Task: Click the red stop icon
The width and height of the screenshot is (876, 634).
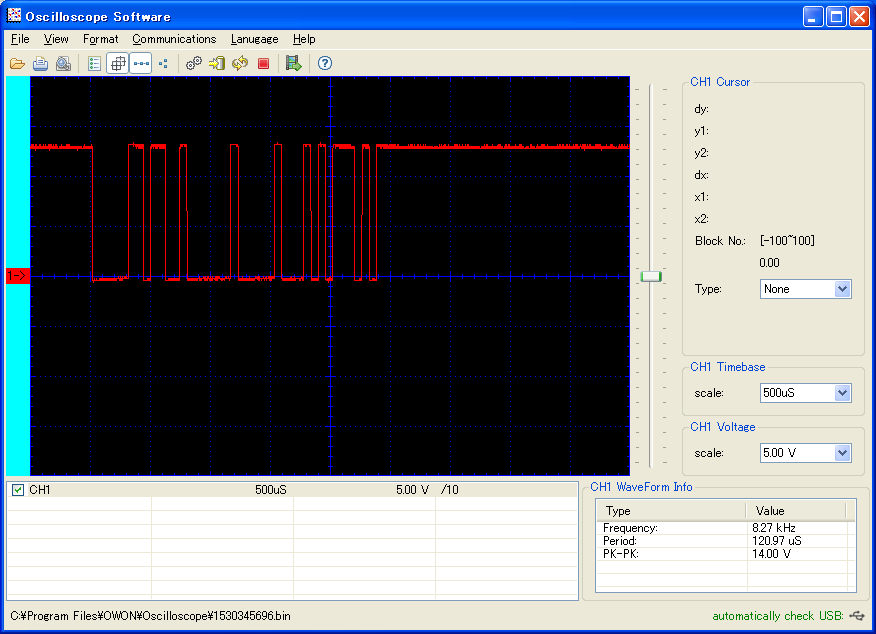Action: (x=264, y=64)
